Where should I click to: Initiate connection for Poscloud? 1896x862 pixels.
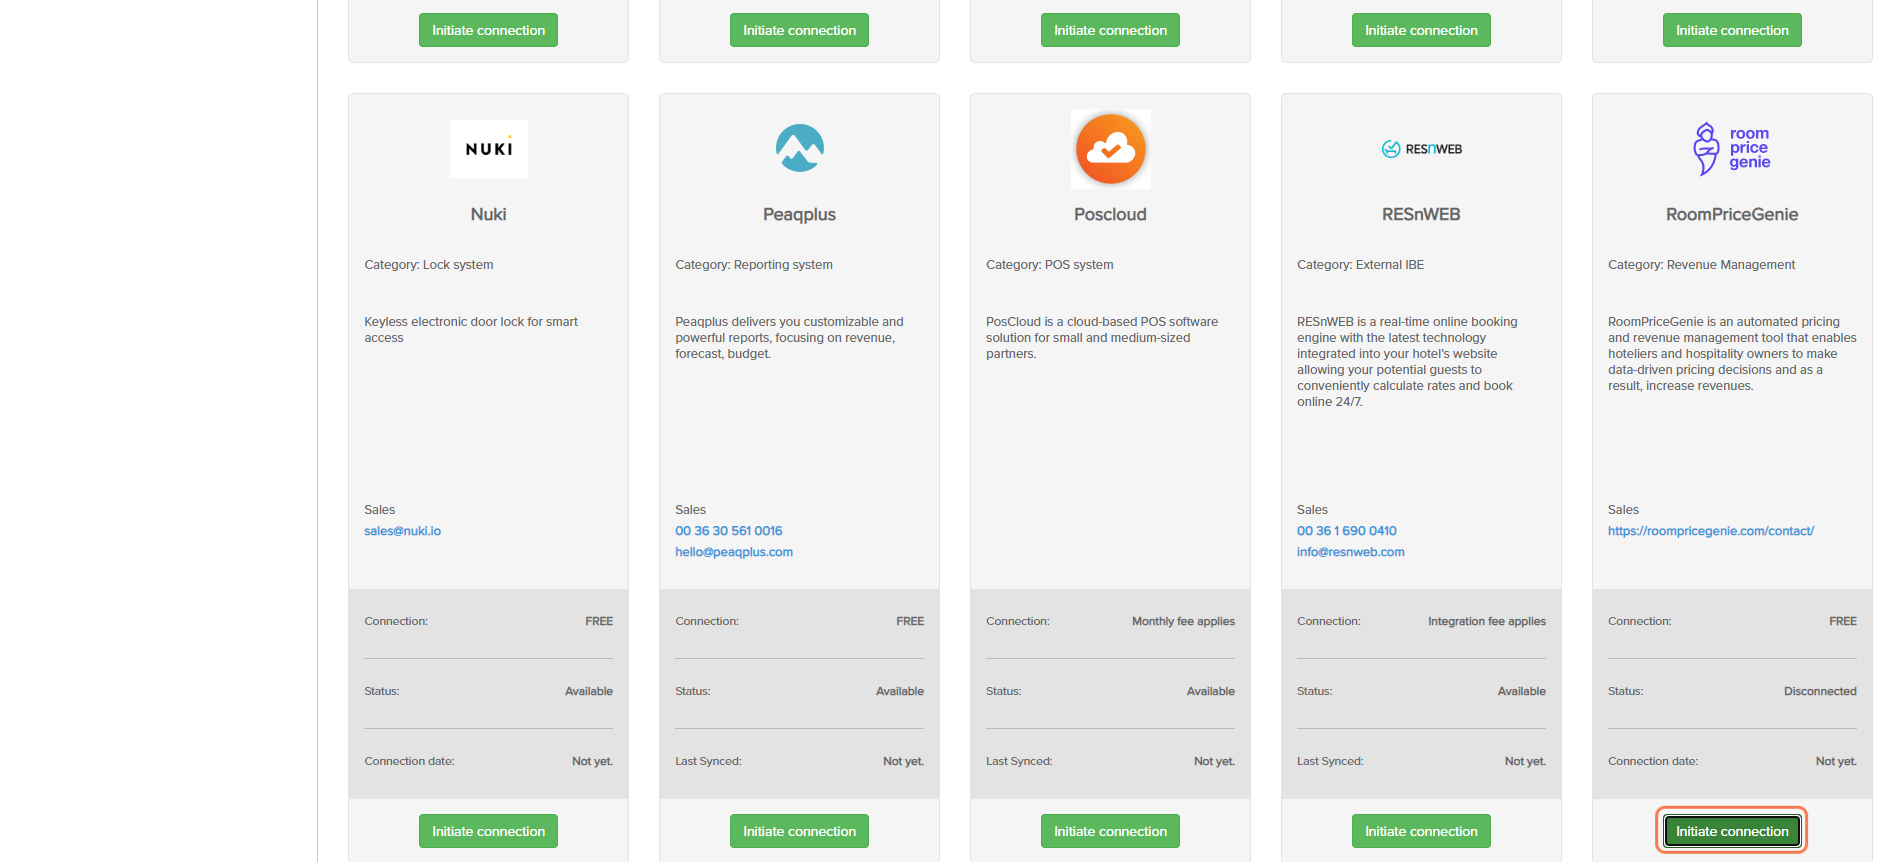click(x=1110, y=831)
